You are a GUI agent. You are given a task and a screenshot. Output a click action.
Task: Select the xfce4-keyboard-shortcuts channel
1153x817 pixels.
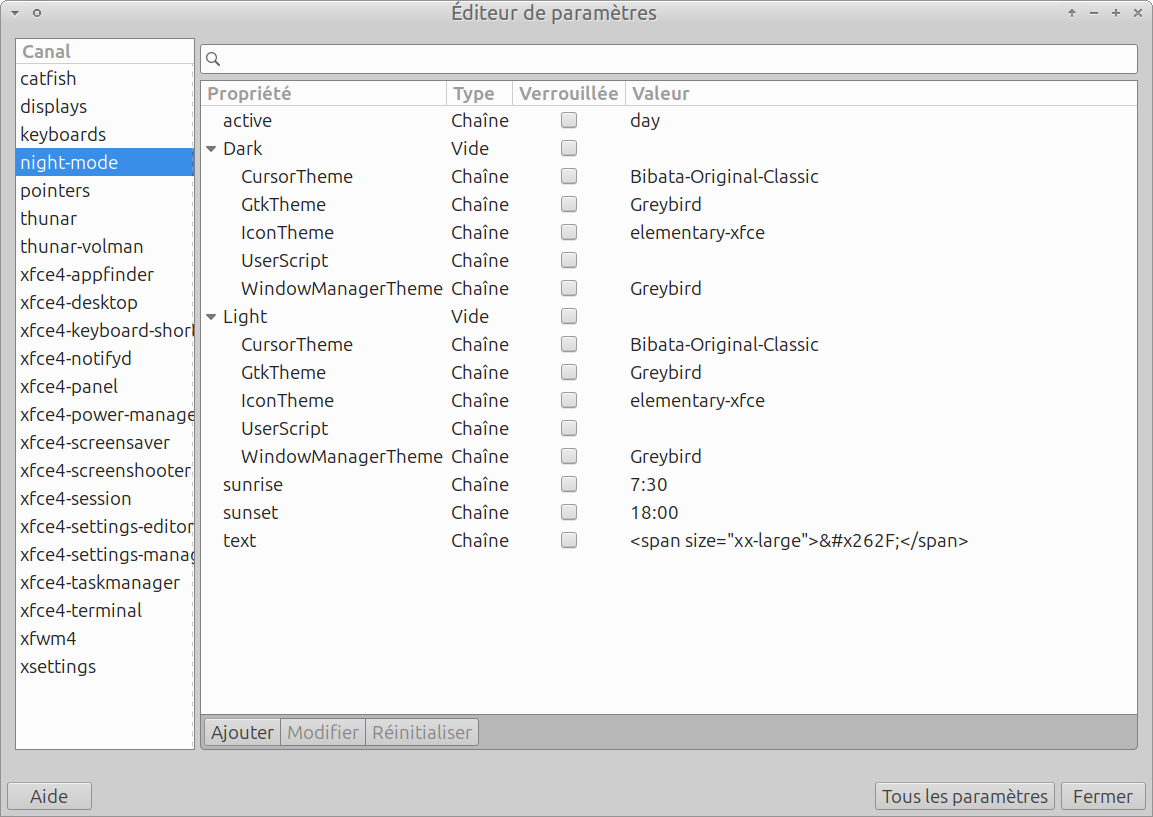coord(104,330)
